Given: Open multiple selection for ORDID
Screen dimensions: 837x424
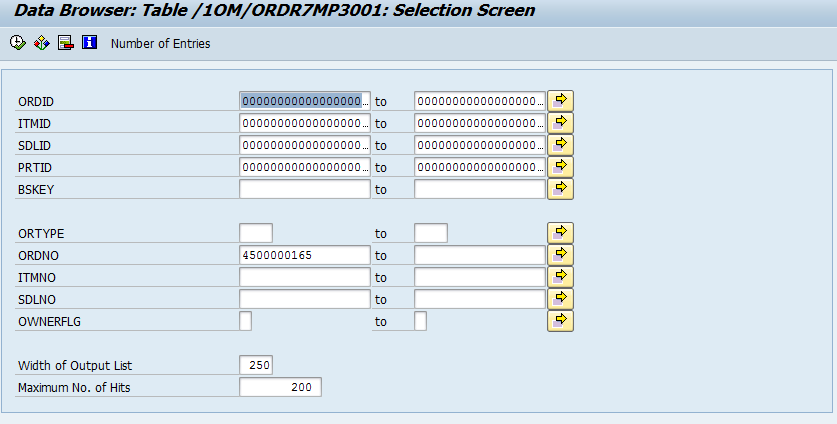Looking at the screenshot, I should [560, 100].
